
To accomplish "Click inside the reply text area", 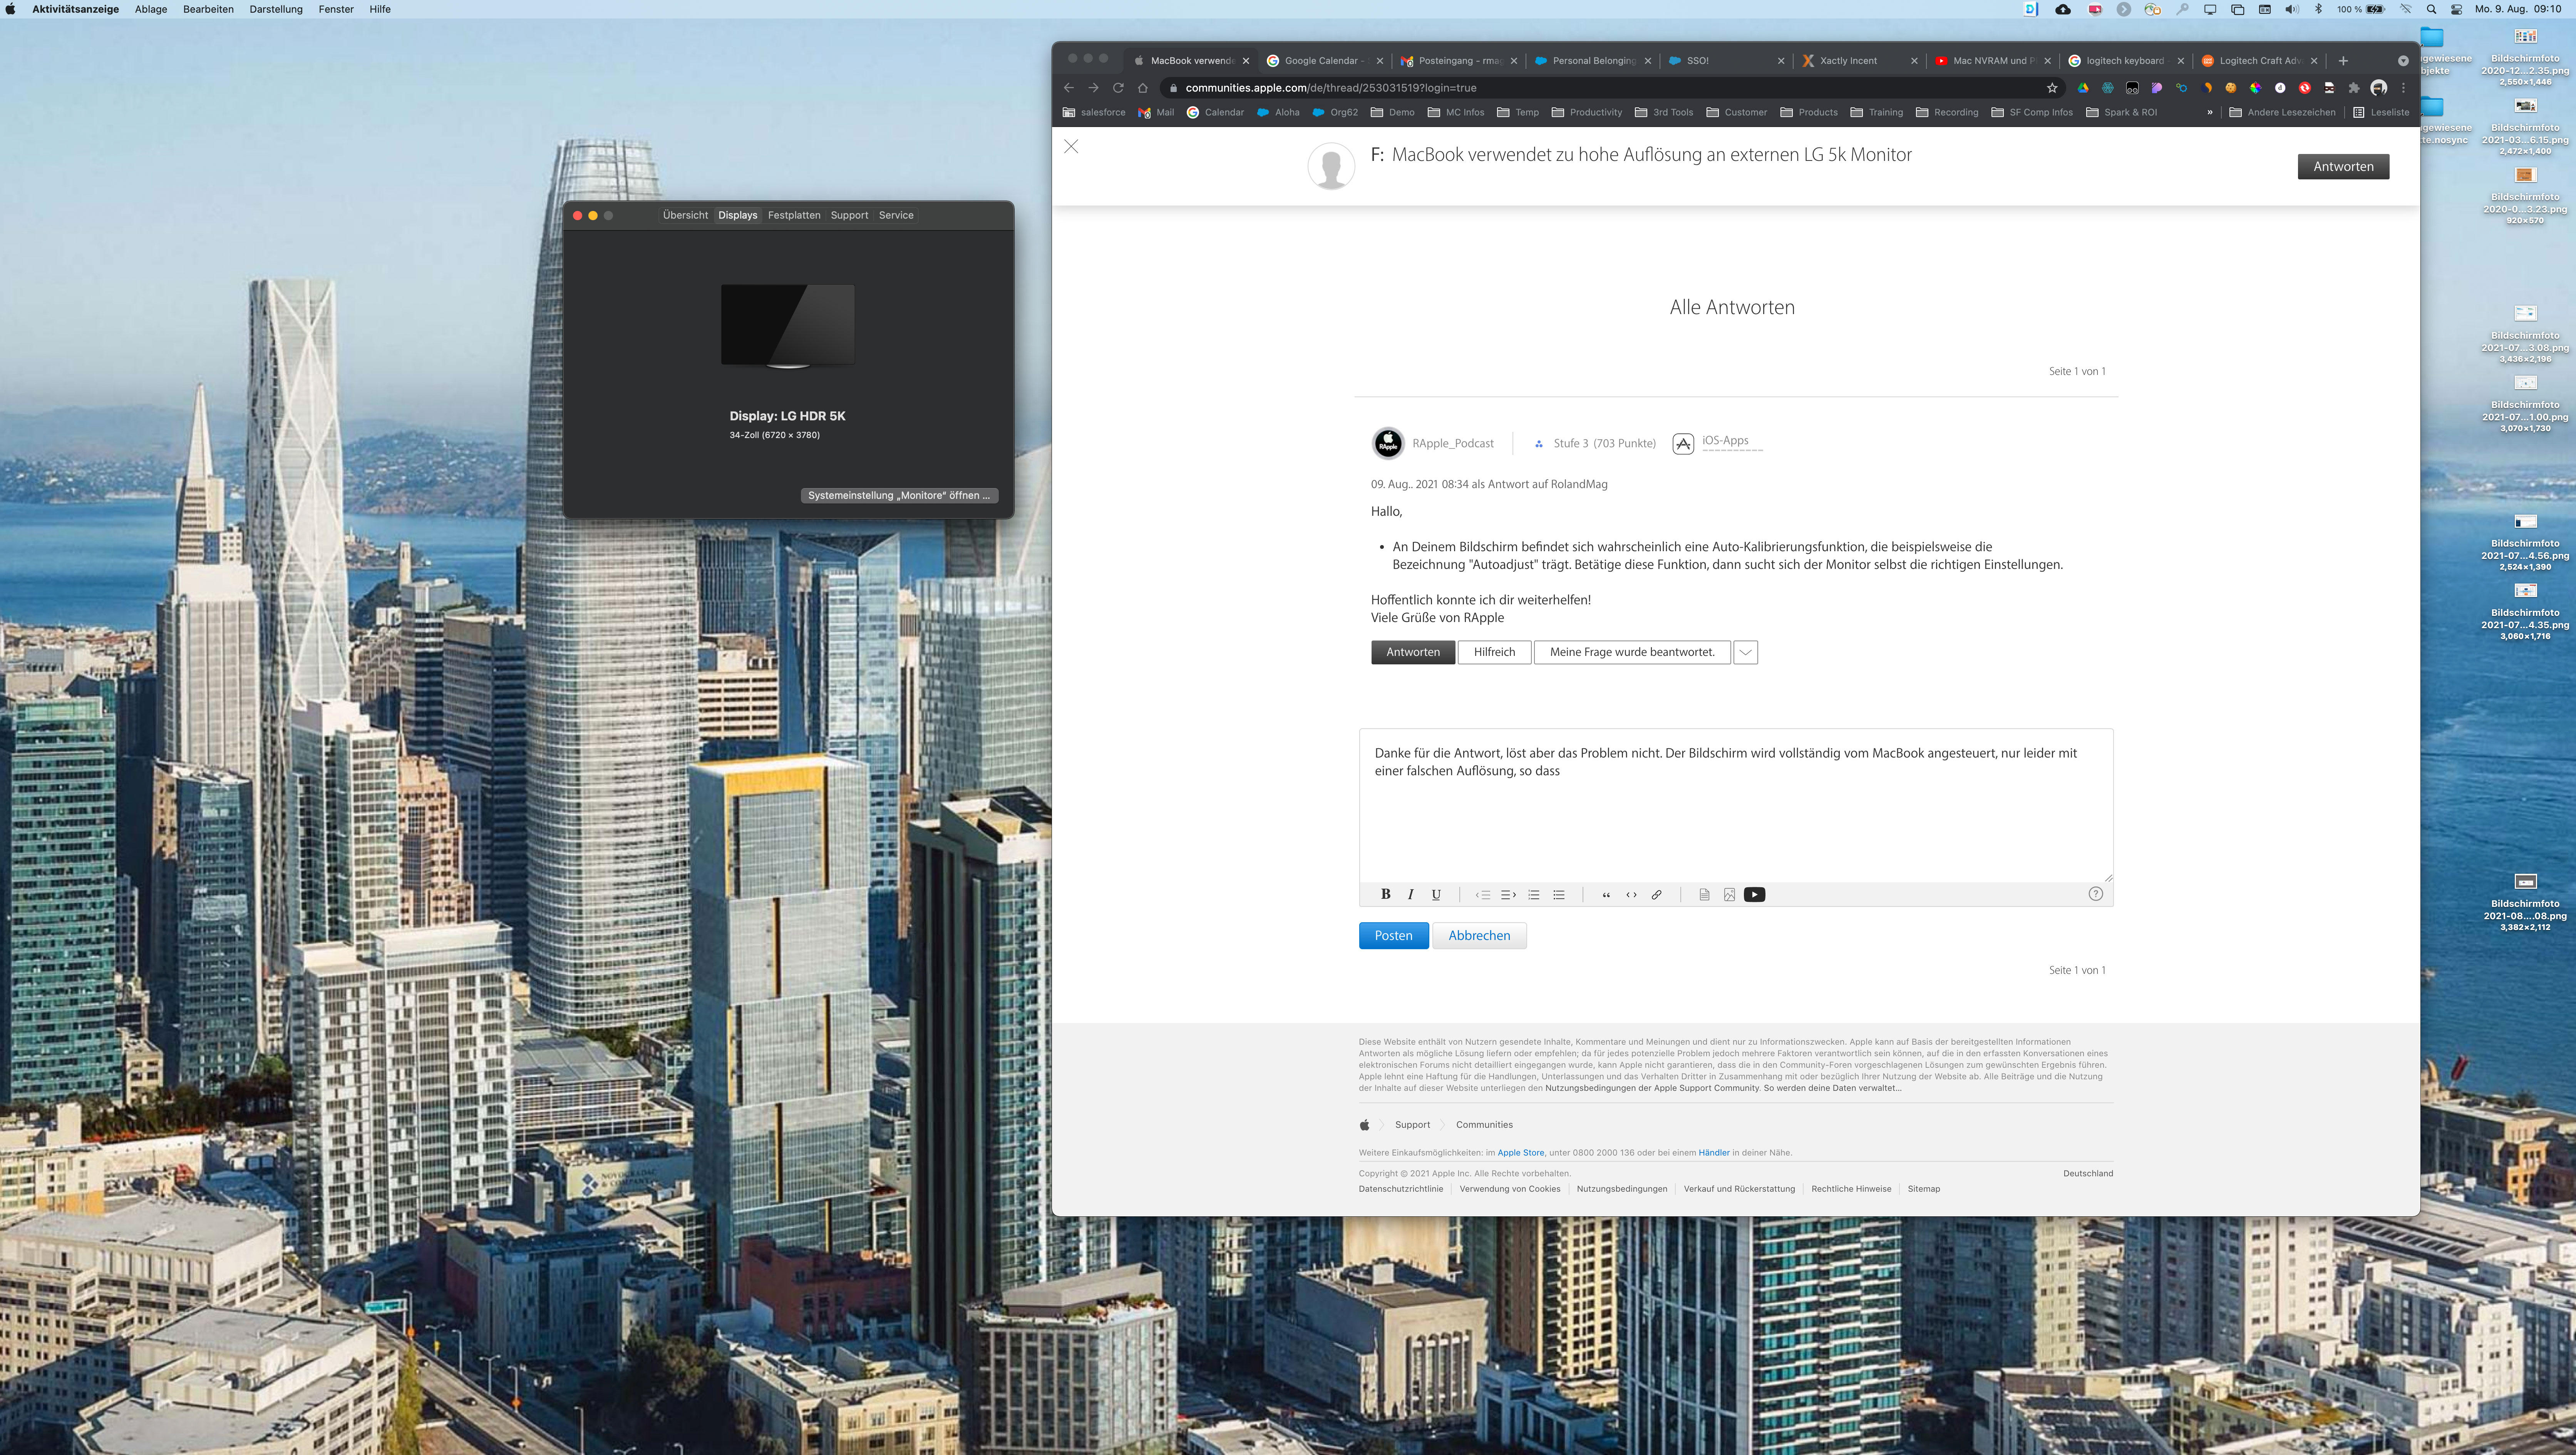I will click(x=1735, y=820).
